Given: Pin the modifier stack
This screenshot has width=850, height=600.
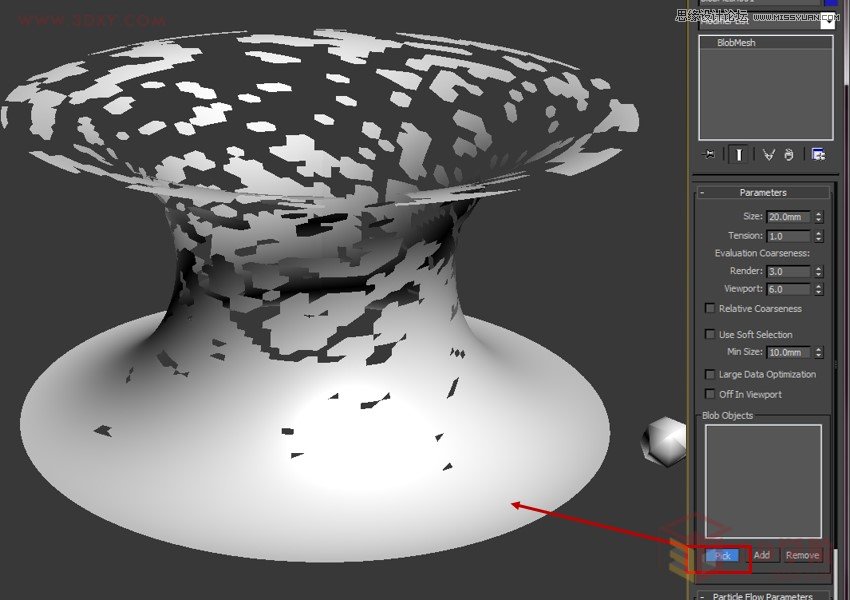Looking at the screenshot, I should 711,153.
